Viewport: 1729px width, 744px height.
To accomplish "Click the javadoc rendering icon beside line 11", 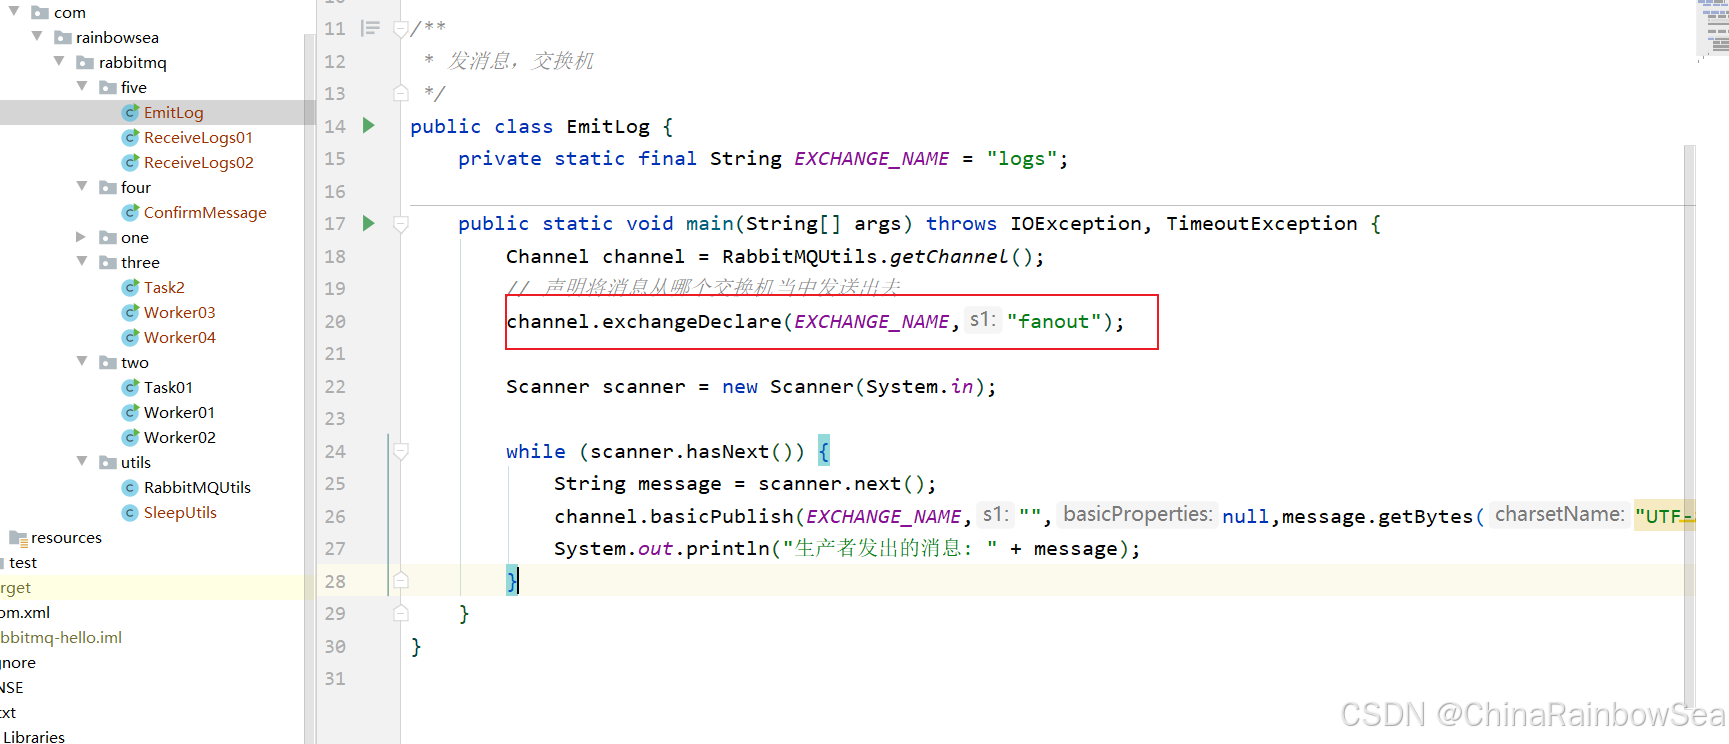I will (371, 29).
